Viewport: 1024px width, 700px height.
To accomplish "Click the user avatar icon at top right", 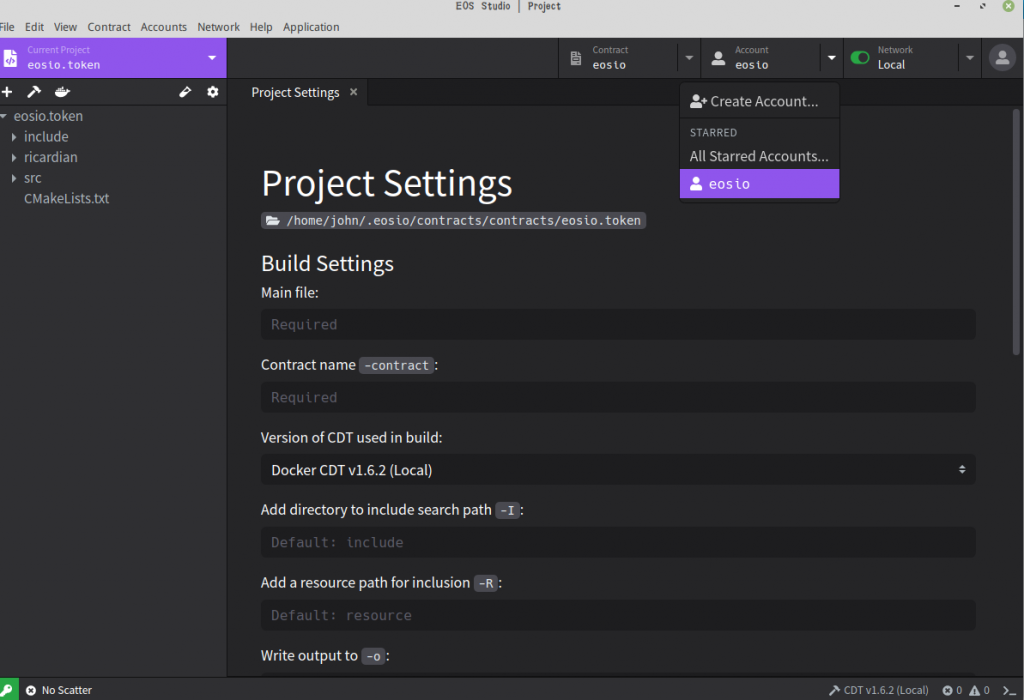I will coord(1001,58).
